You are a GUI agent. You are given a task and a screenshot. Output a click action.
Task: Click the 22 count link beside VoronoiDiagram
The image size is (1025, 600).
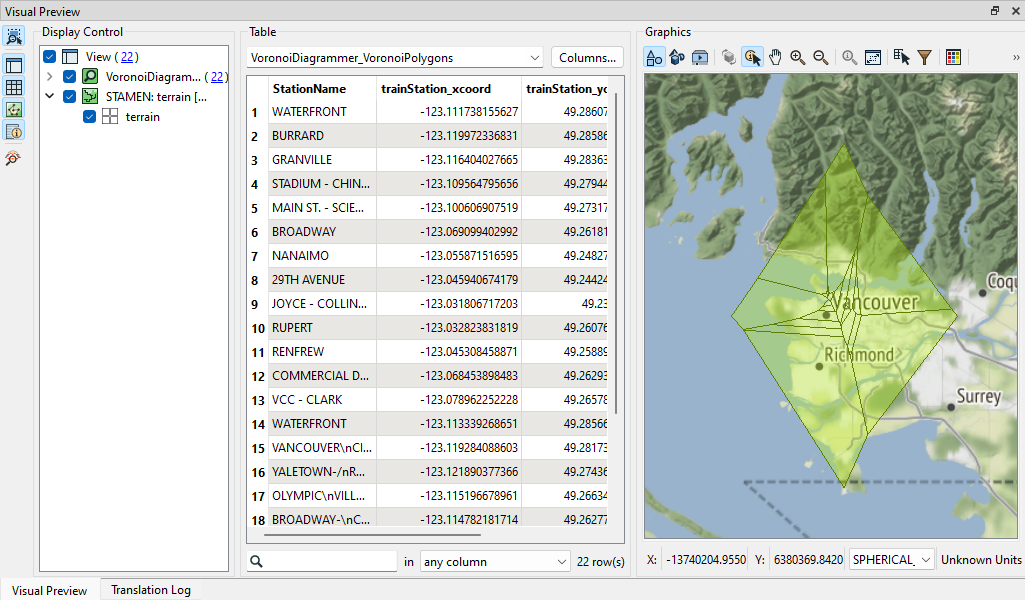(217, 76)
